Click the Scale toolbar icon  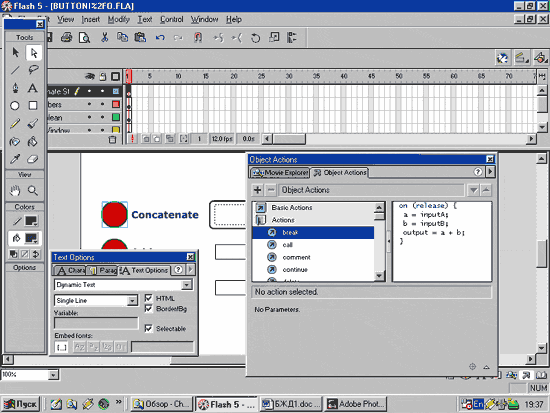pyautogui.click(x=274, y=37)
